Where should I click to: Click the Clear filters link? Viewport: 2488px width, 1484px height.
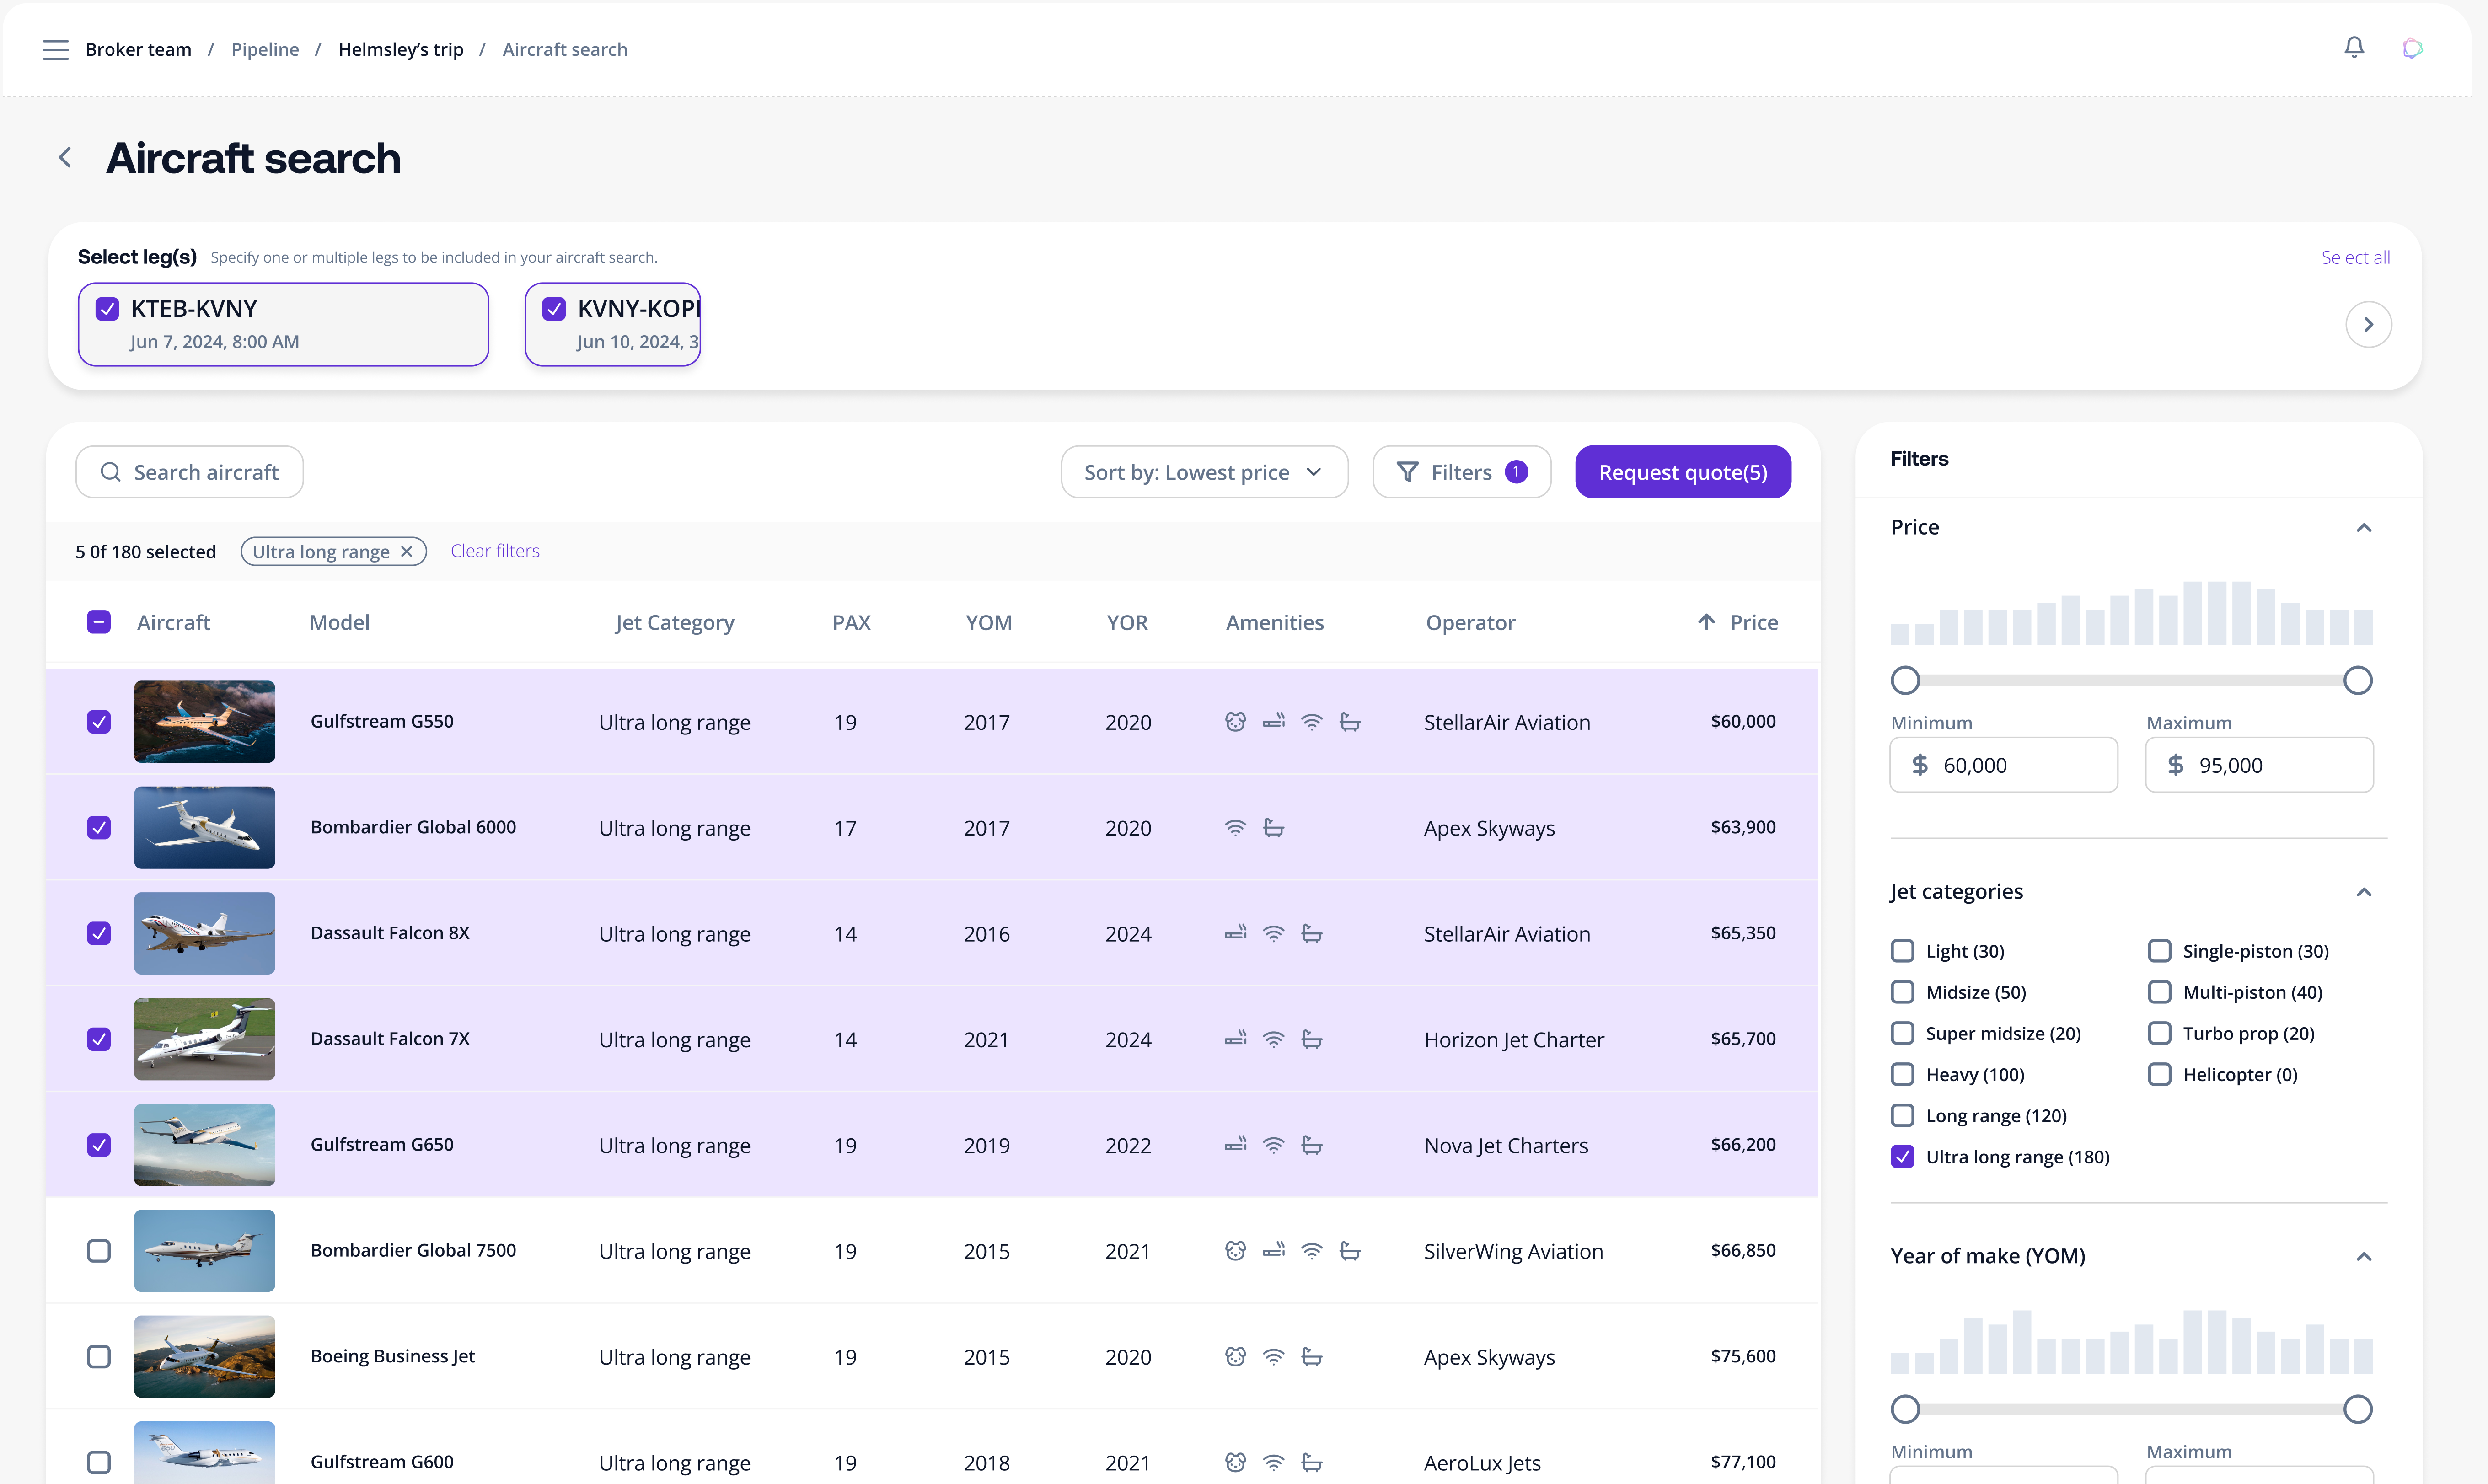point(495,551)
